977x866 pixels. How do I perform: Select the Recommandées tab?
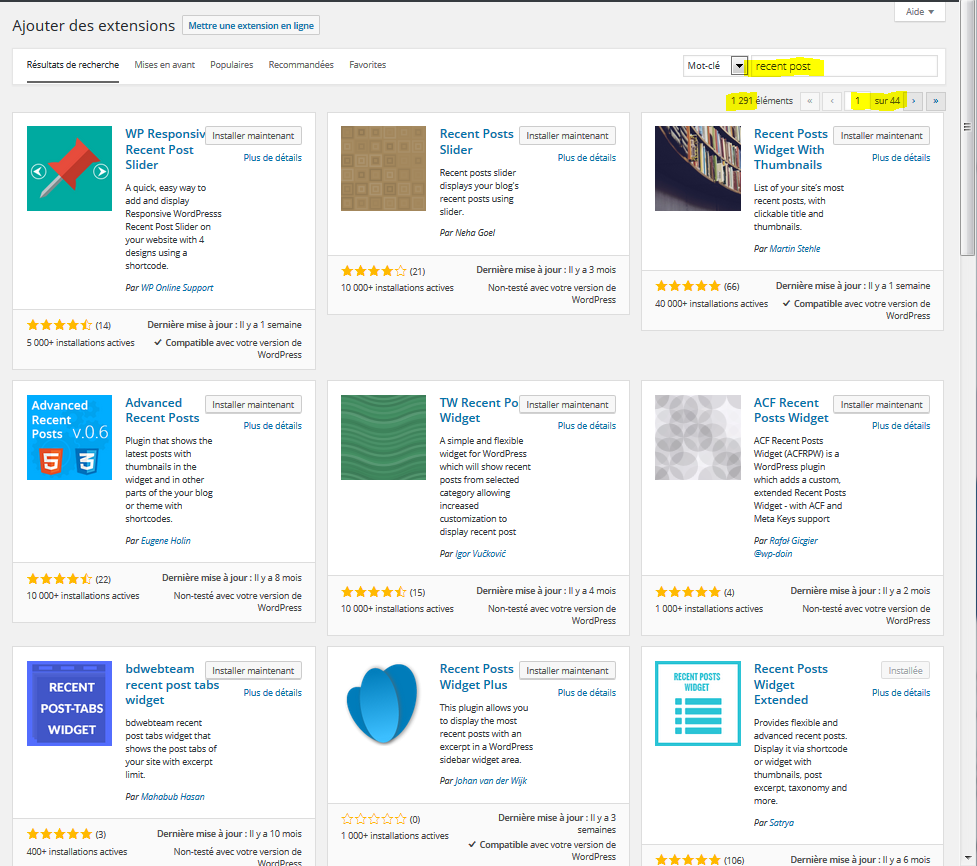[301, 65]
